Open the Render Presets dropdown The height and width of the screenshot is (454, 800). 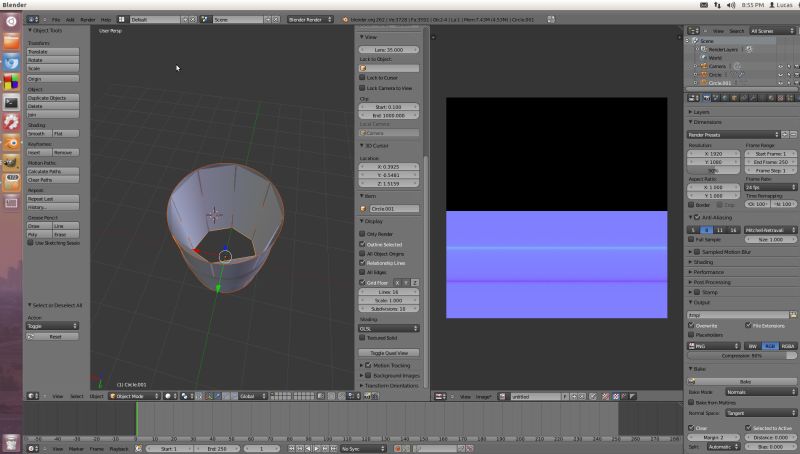pyautogui.click(x=733, y=135)
